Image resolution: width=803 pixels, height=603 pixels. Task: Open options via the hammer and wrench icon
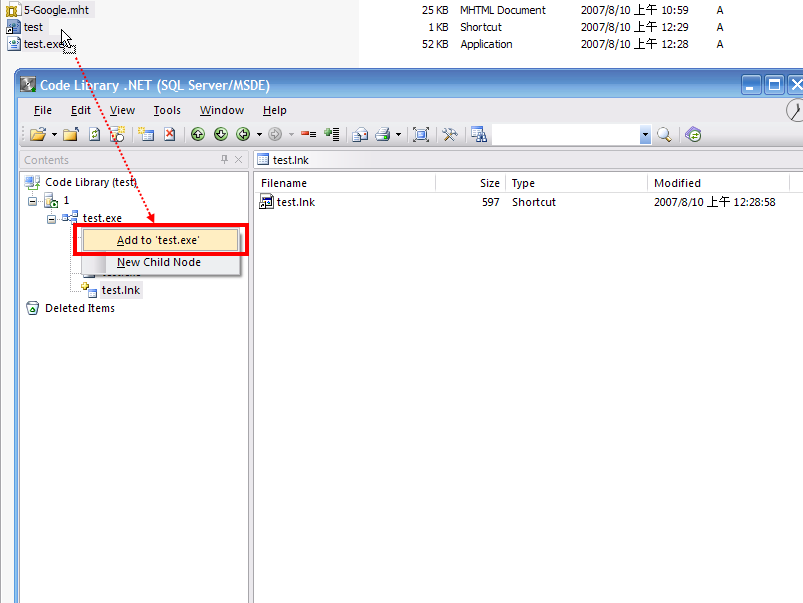point(450,134)
